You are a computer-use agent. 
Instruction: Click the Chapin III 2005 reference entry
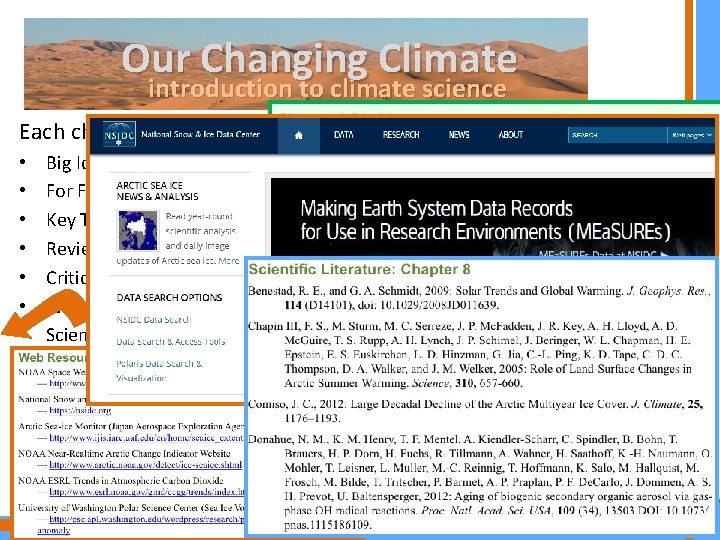click(x=470, y=354)
